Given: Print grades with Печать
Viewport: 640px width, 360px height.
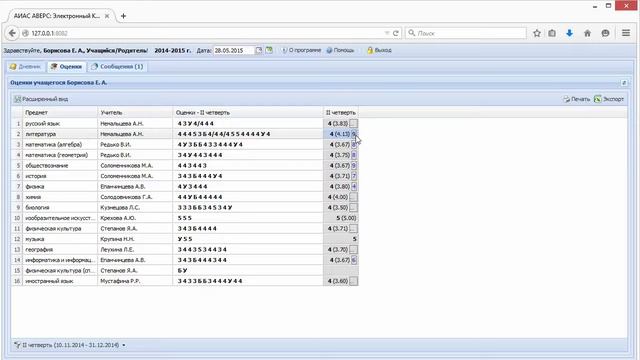Looking at the screenshot, I should 576,99.
